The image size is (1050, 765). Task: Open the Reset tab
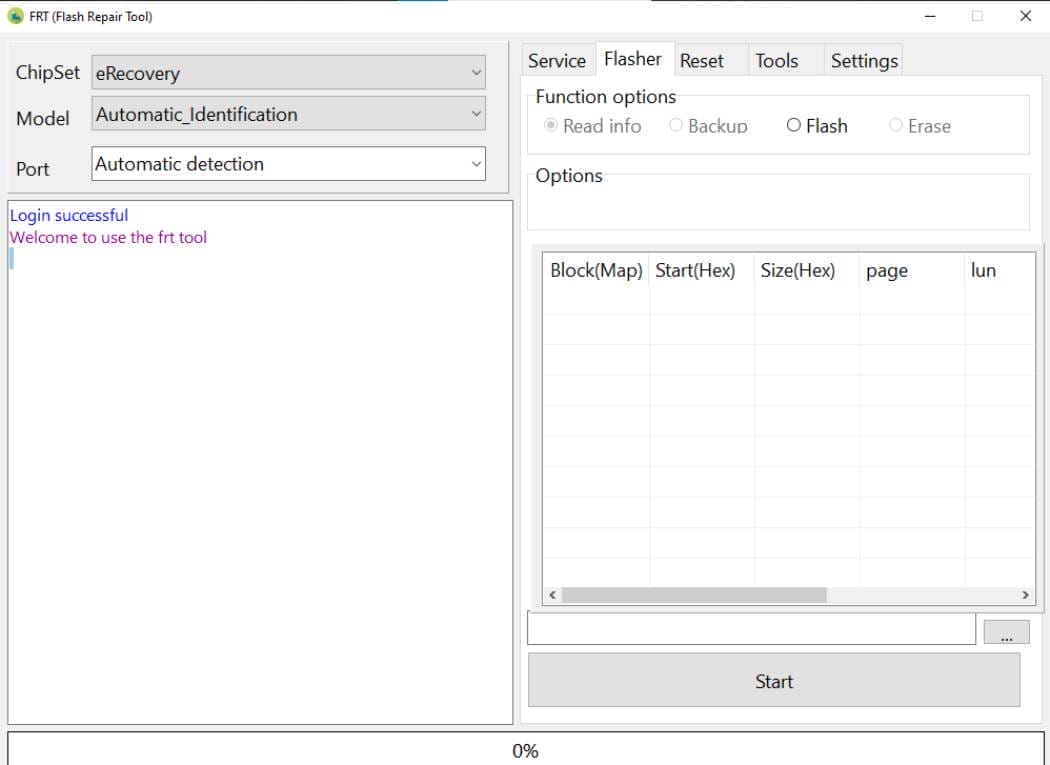tap(703, 60)
